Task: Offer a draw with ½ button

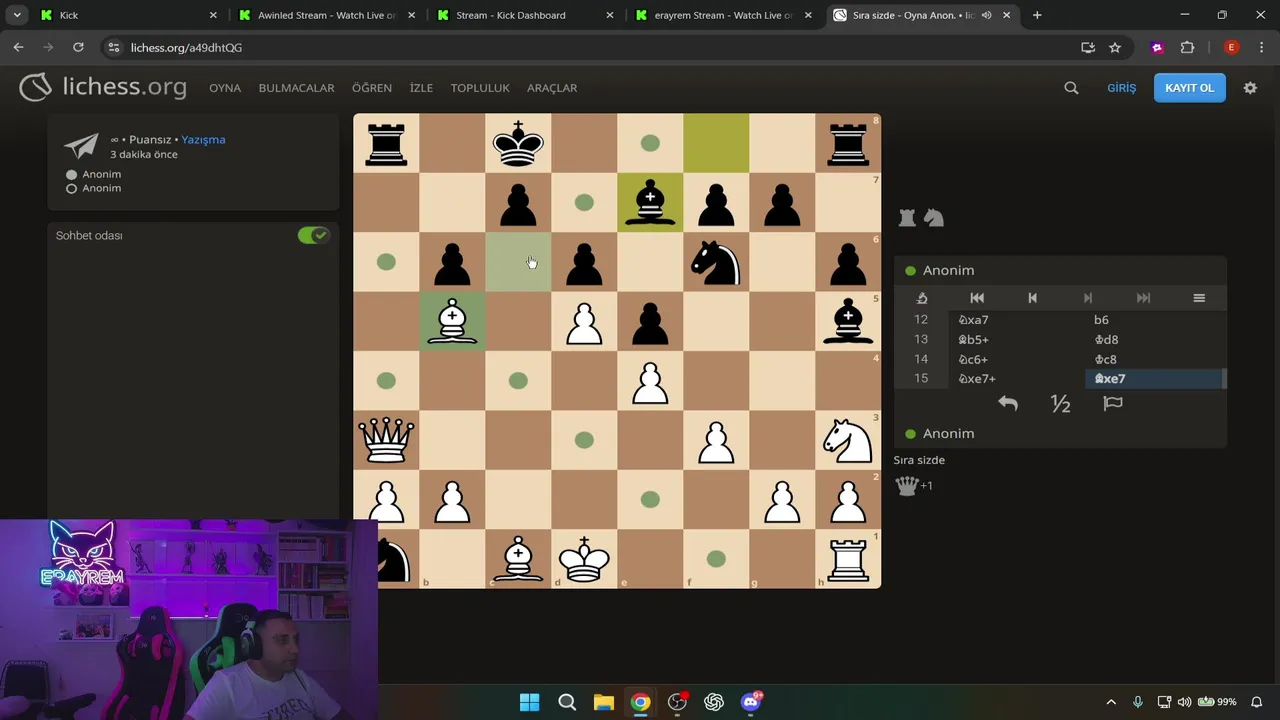Action: (x=1061, y=403)
